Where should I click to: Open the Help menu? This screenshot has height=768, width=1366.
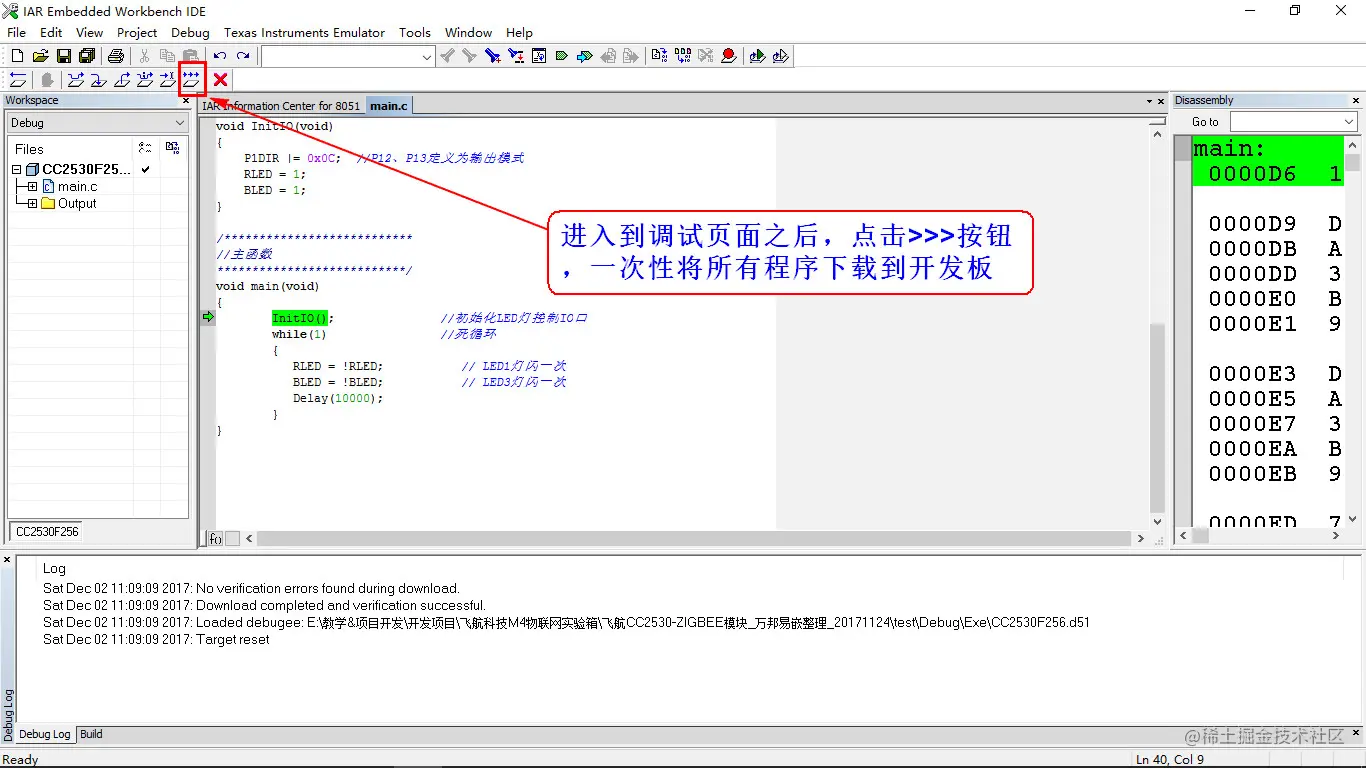coord(519,32)
